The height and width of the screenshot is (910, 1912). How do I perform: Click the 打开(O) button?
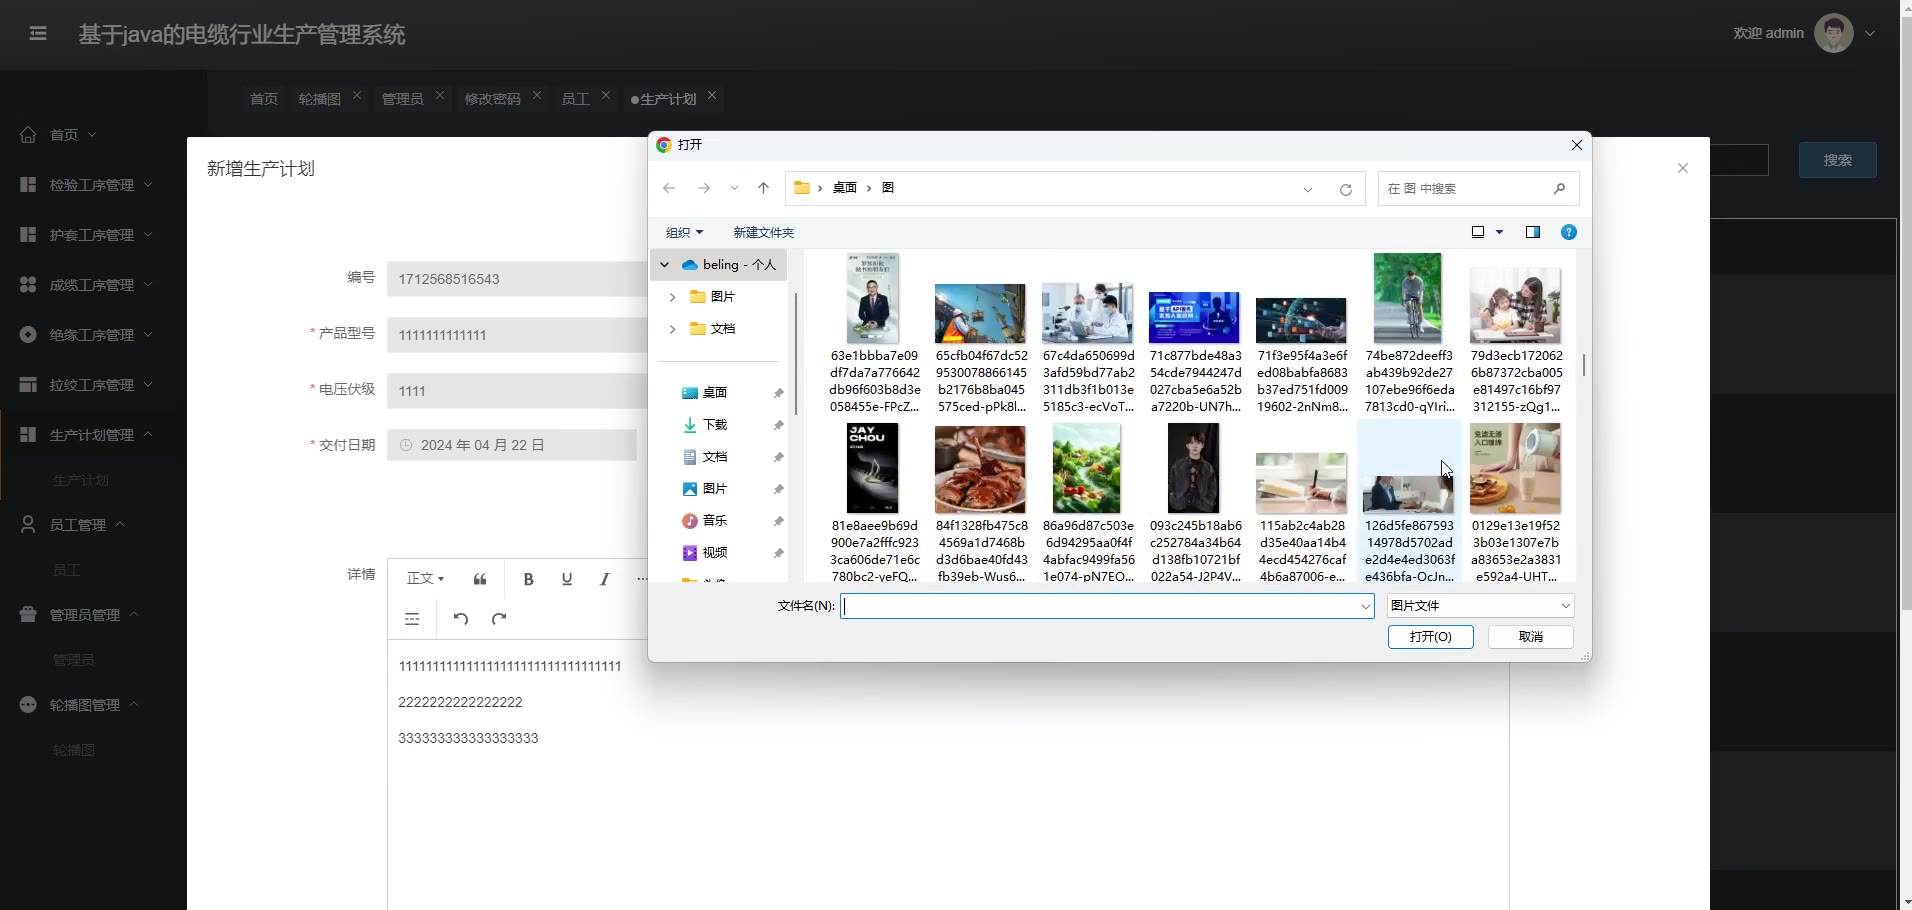click(1430, 637)
